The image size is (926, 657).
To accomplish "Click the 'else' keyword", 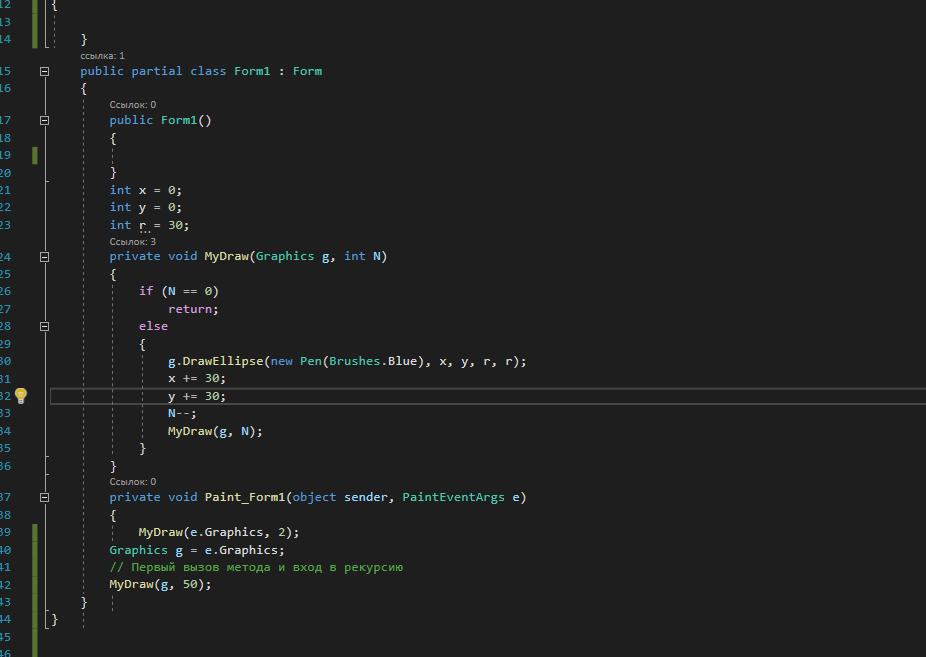I will pos(153,326).
